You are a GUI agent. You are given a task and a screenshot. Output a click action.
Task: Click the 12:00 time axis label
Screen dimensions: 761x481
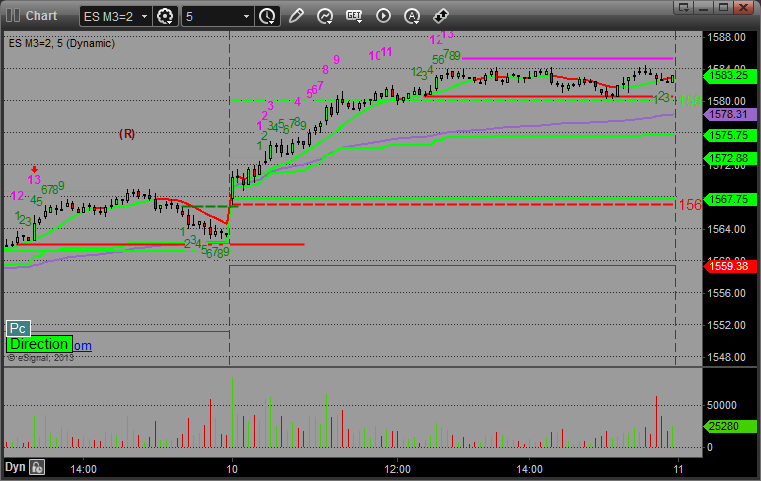tap(397, 469)
